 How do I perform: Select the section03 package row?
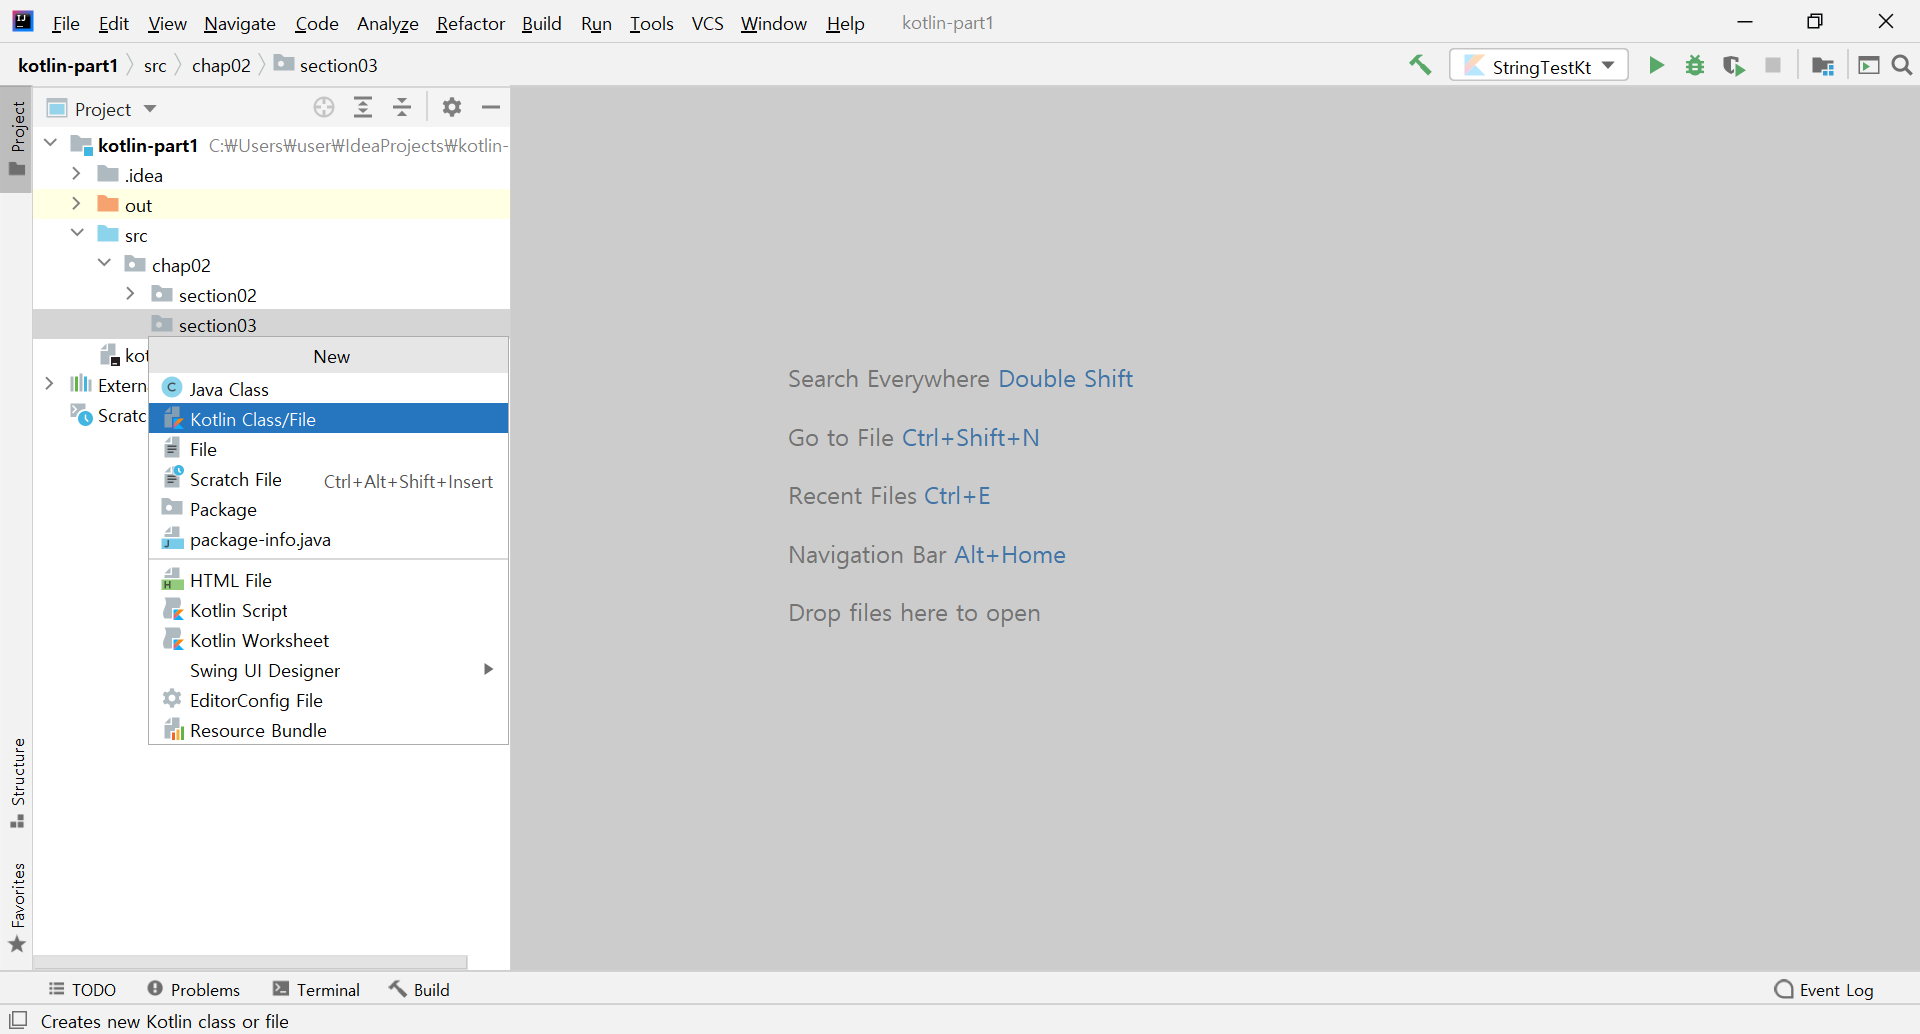click(x=272, y=325)
